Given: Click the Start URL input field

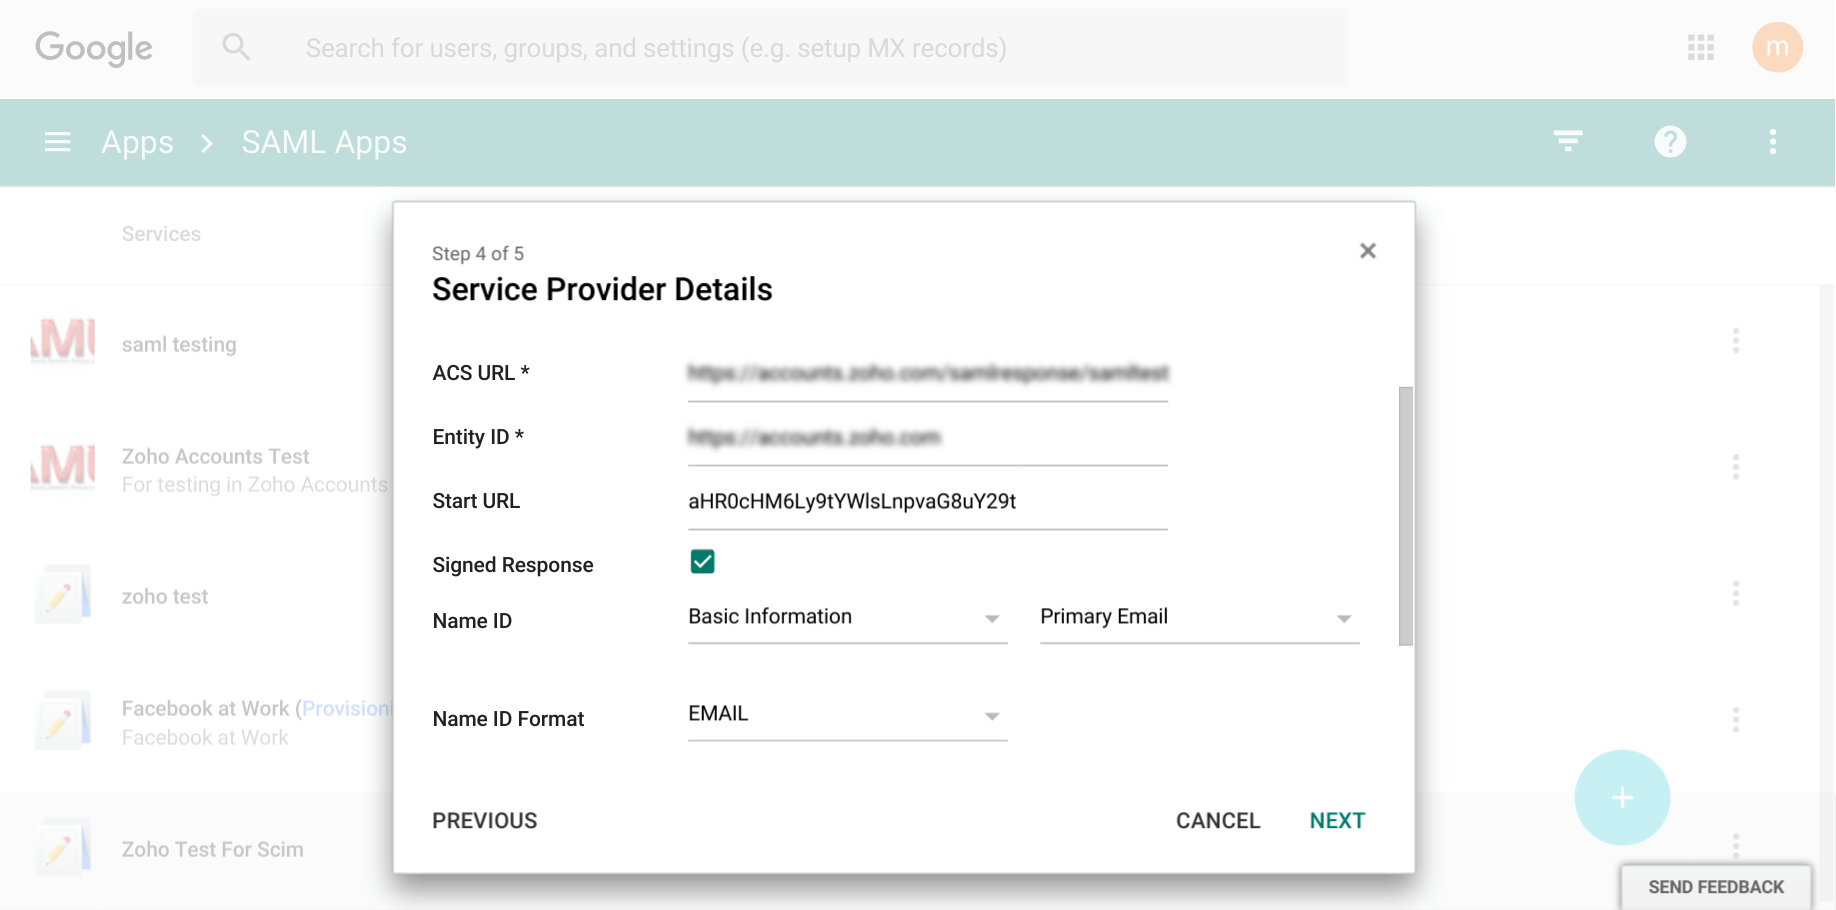Looking at the screenshot, I should click(x=927, y=501).
